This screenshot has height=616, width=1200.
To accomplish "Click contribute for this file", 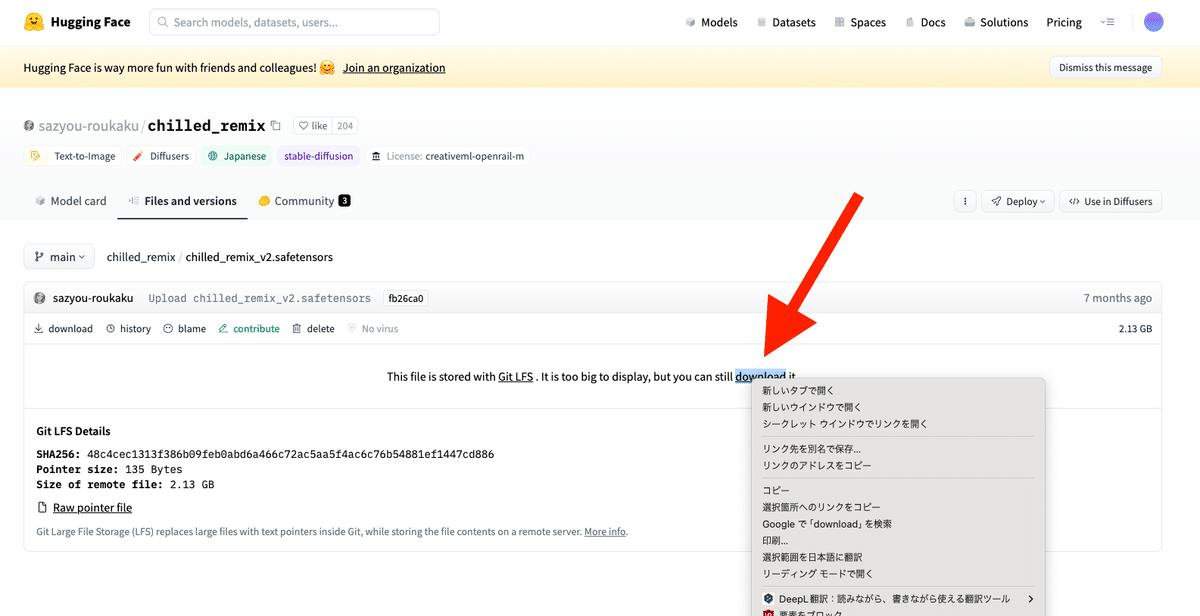I will coord(249,328).
